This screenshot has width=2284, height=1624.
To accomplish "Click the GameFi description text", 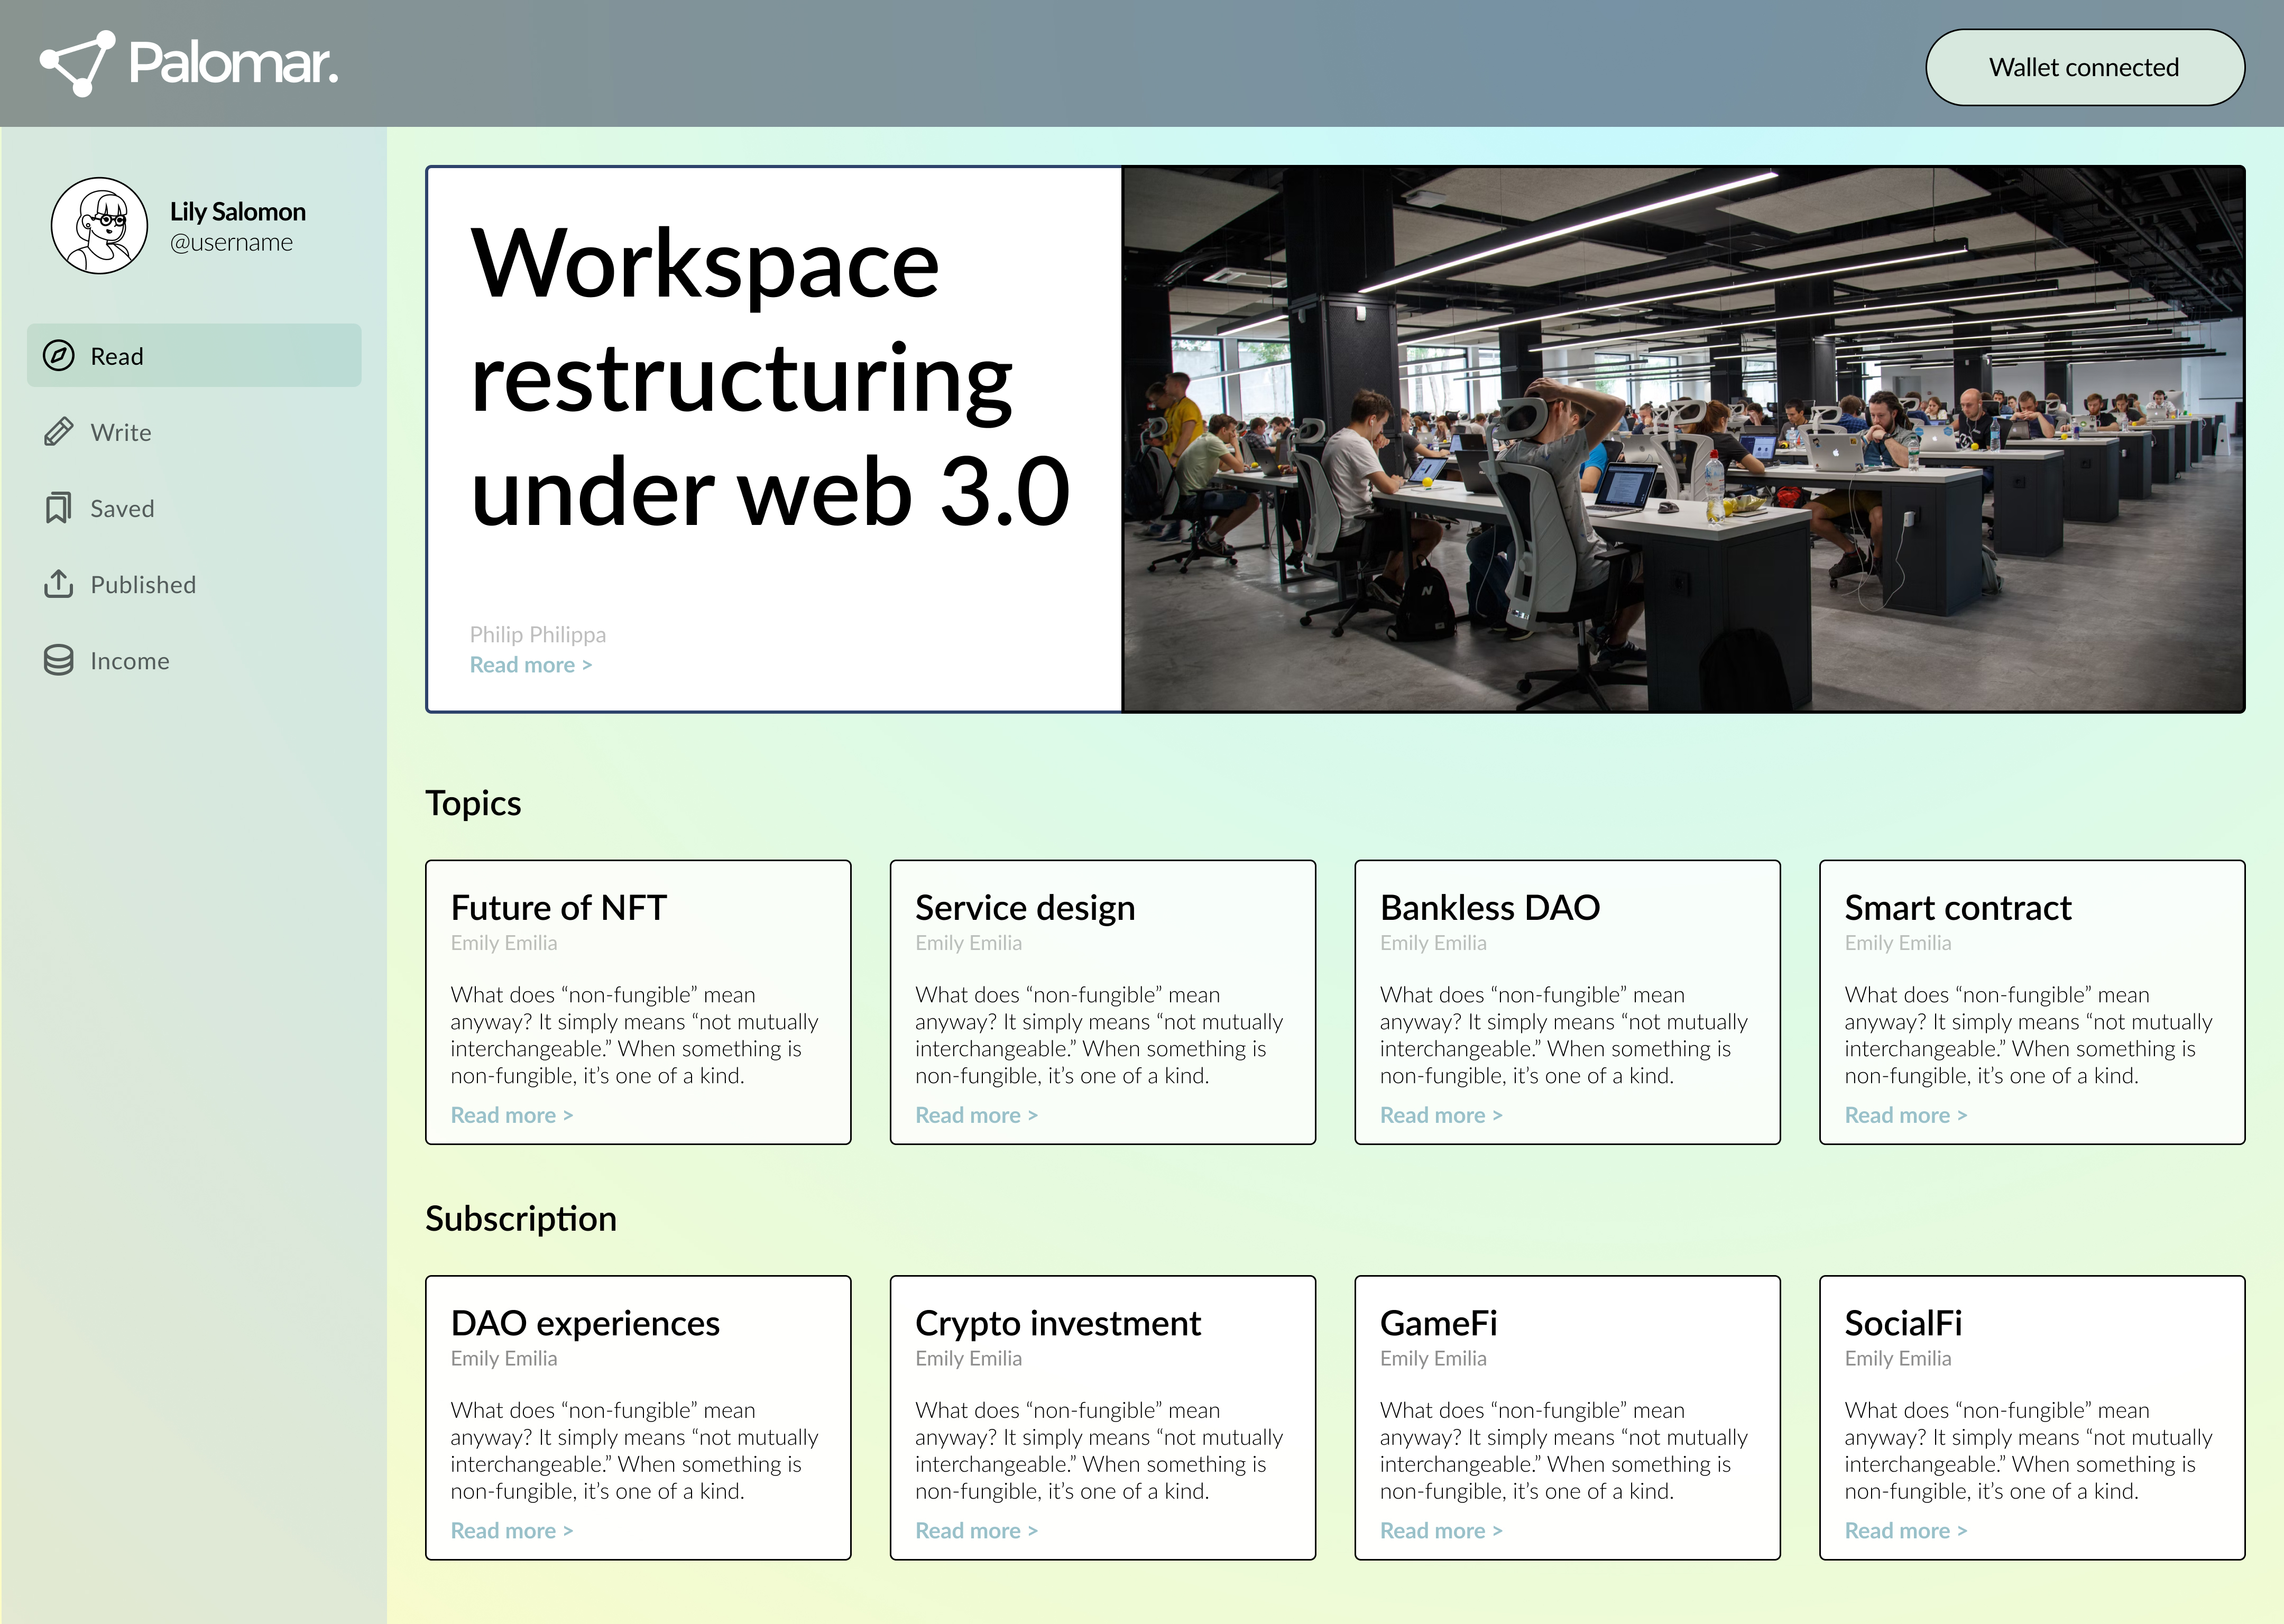I will click(1564, 1451).
